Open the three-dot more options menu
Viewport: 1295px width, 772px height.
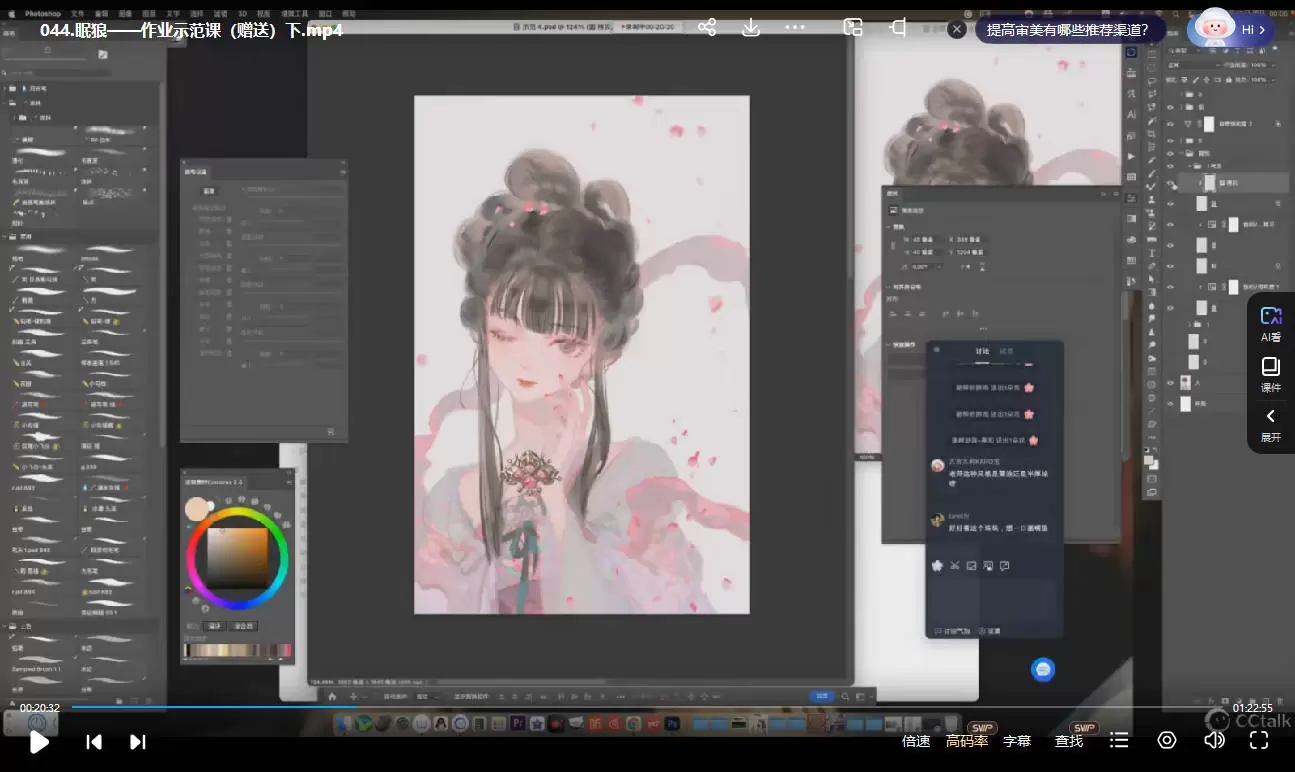[795, 27]
